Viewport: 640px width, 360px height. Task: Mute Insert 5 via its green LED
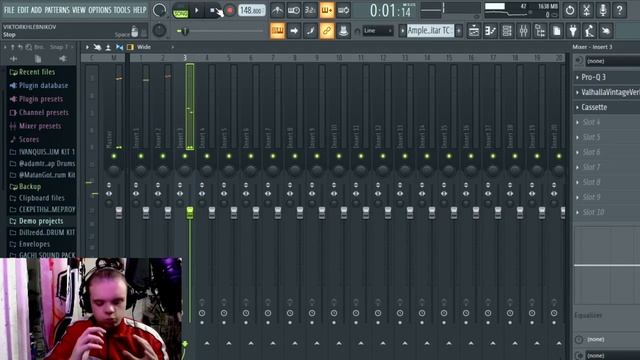click(x=229, y=156)
